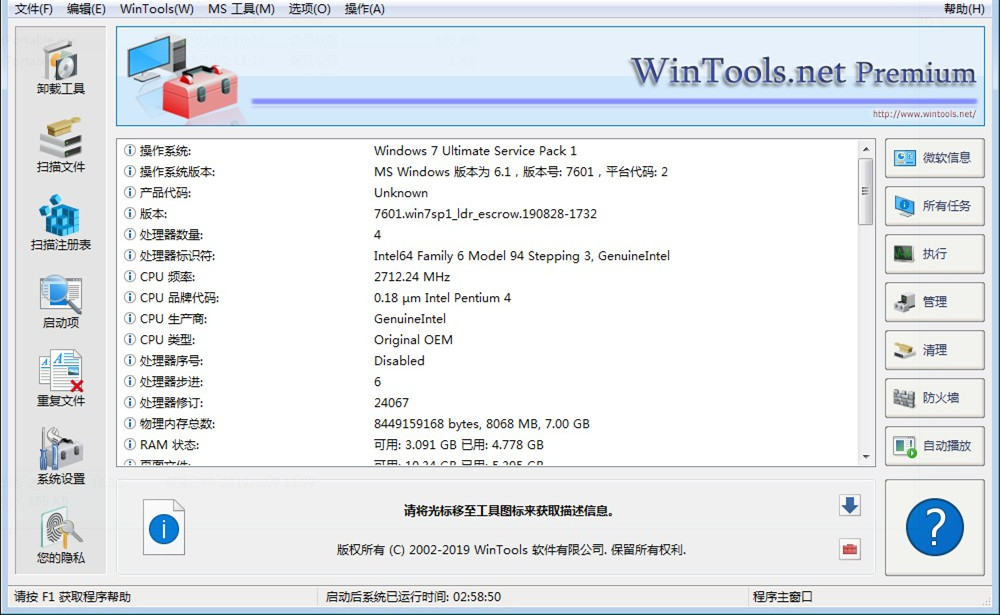The image size is (1000, 615).
Task: Launch the 启动项 startup manager
Action: (61, 301)
